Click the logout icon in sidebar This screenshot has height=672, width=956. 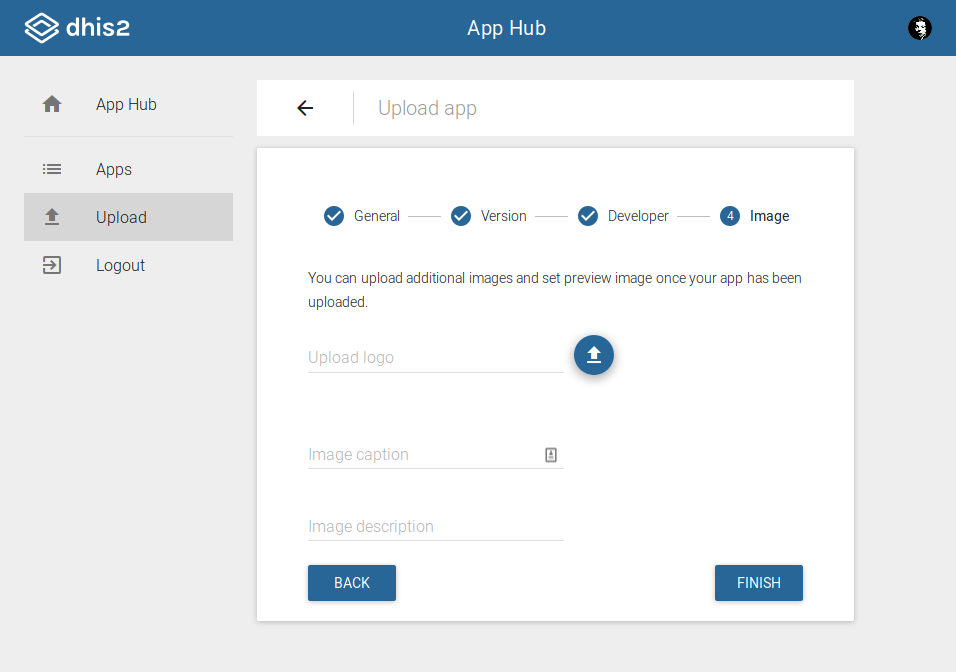coord(52,265)
